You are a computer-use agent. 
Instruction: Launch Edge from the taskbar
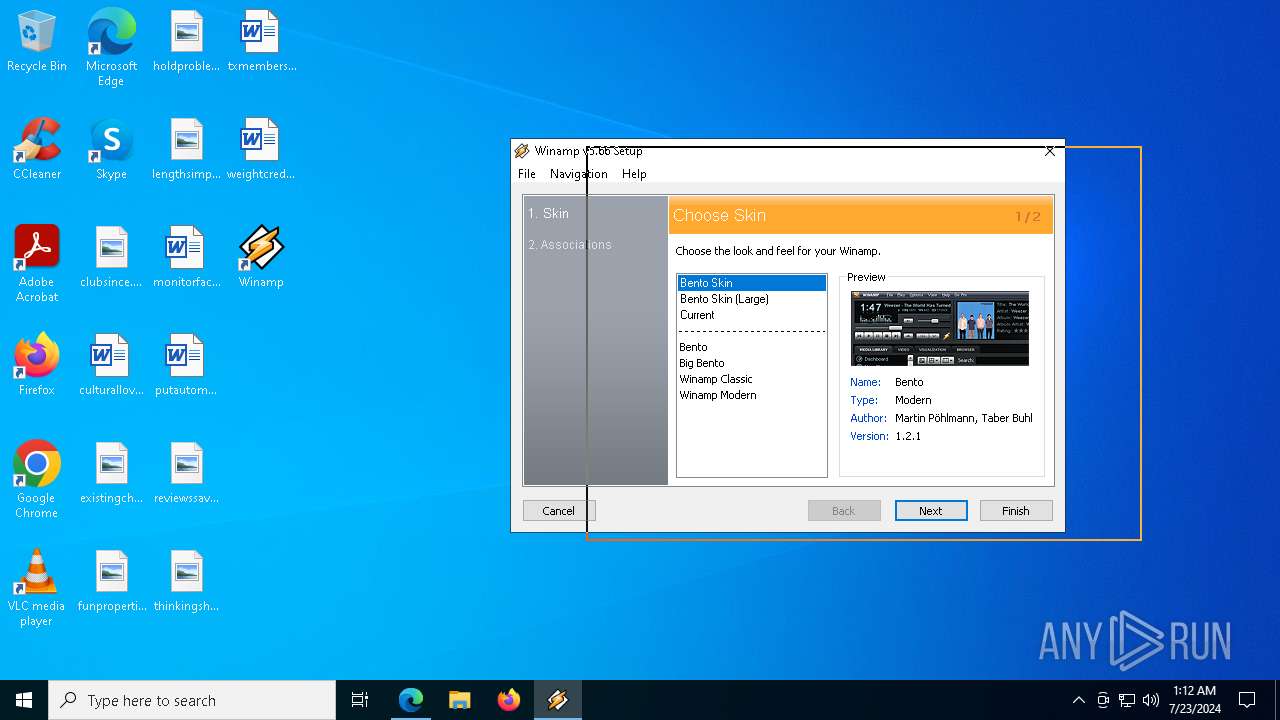(411, 700)
